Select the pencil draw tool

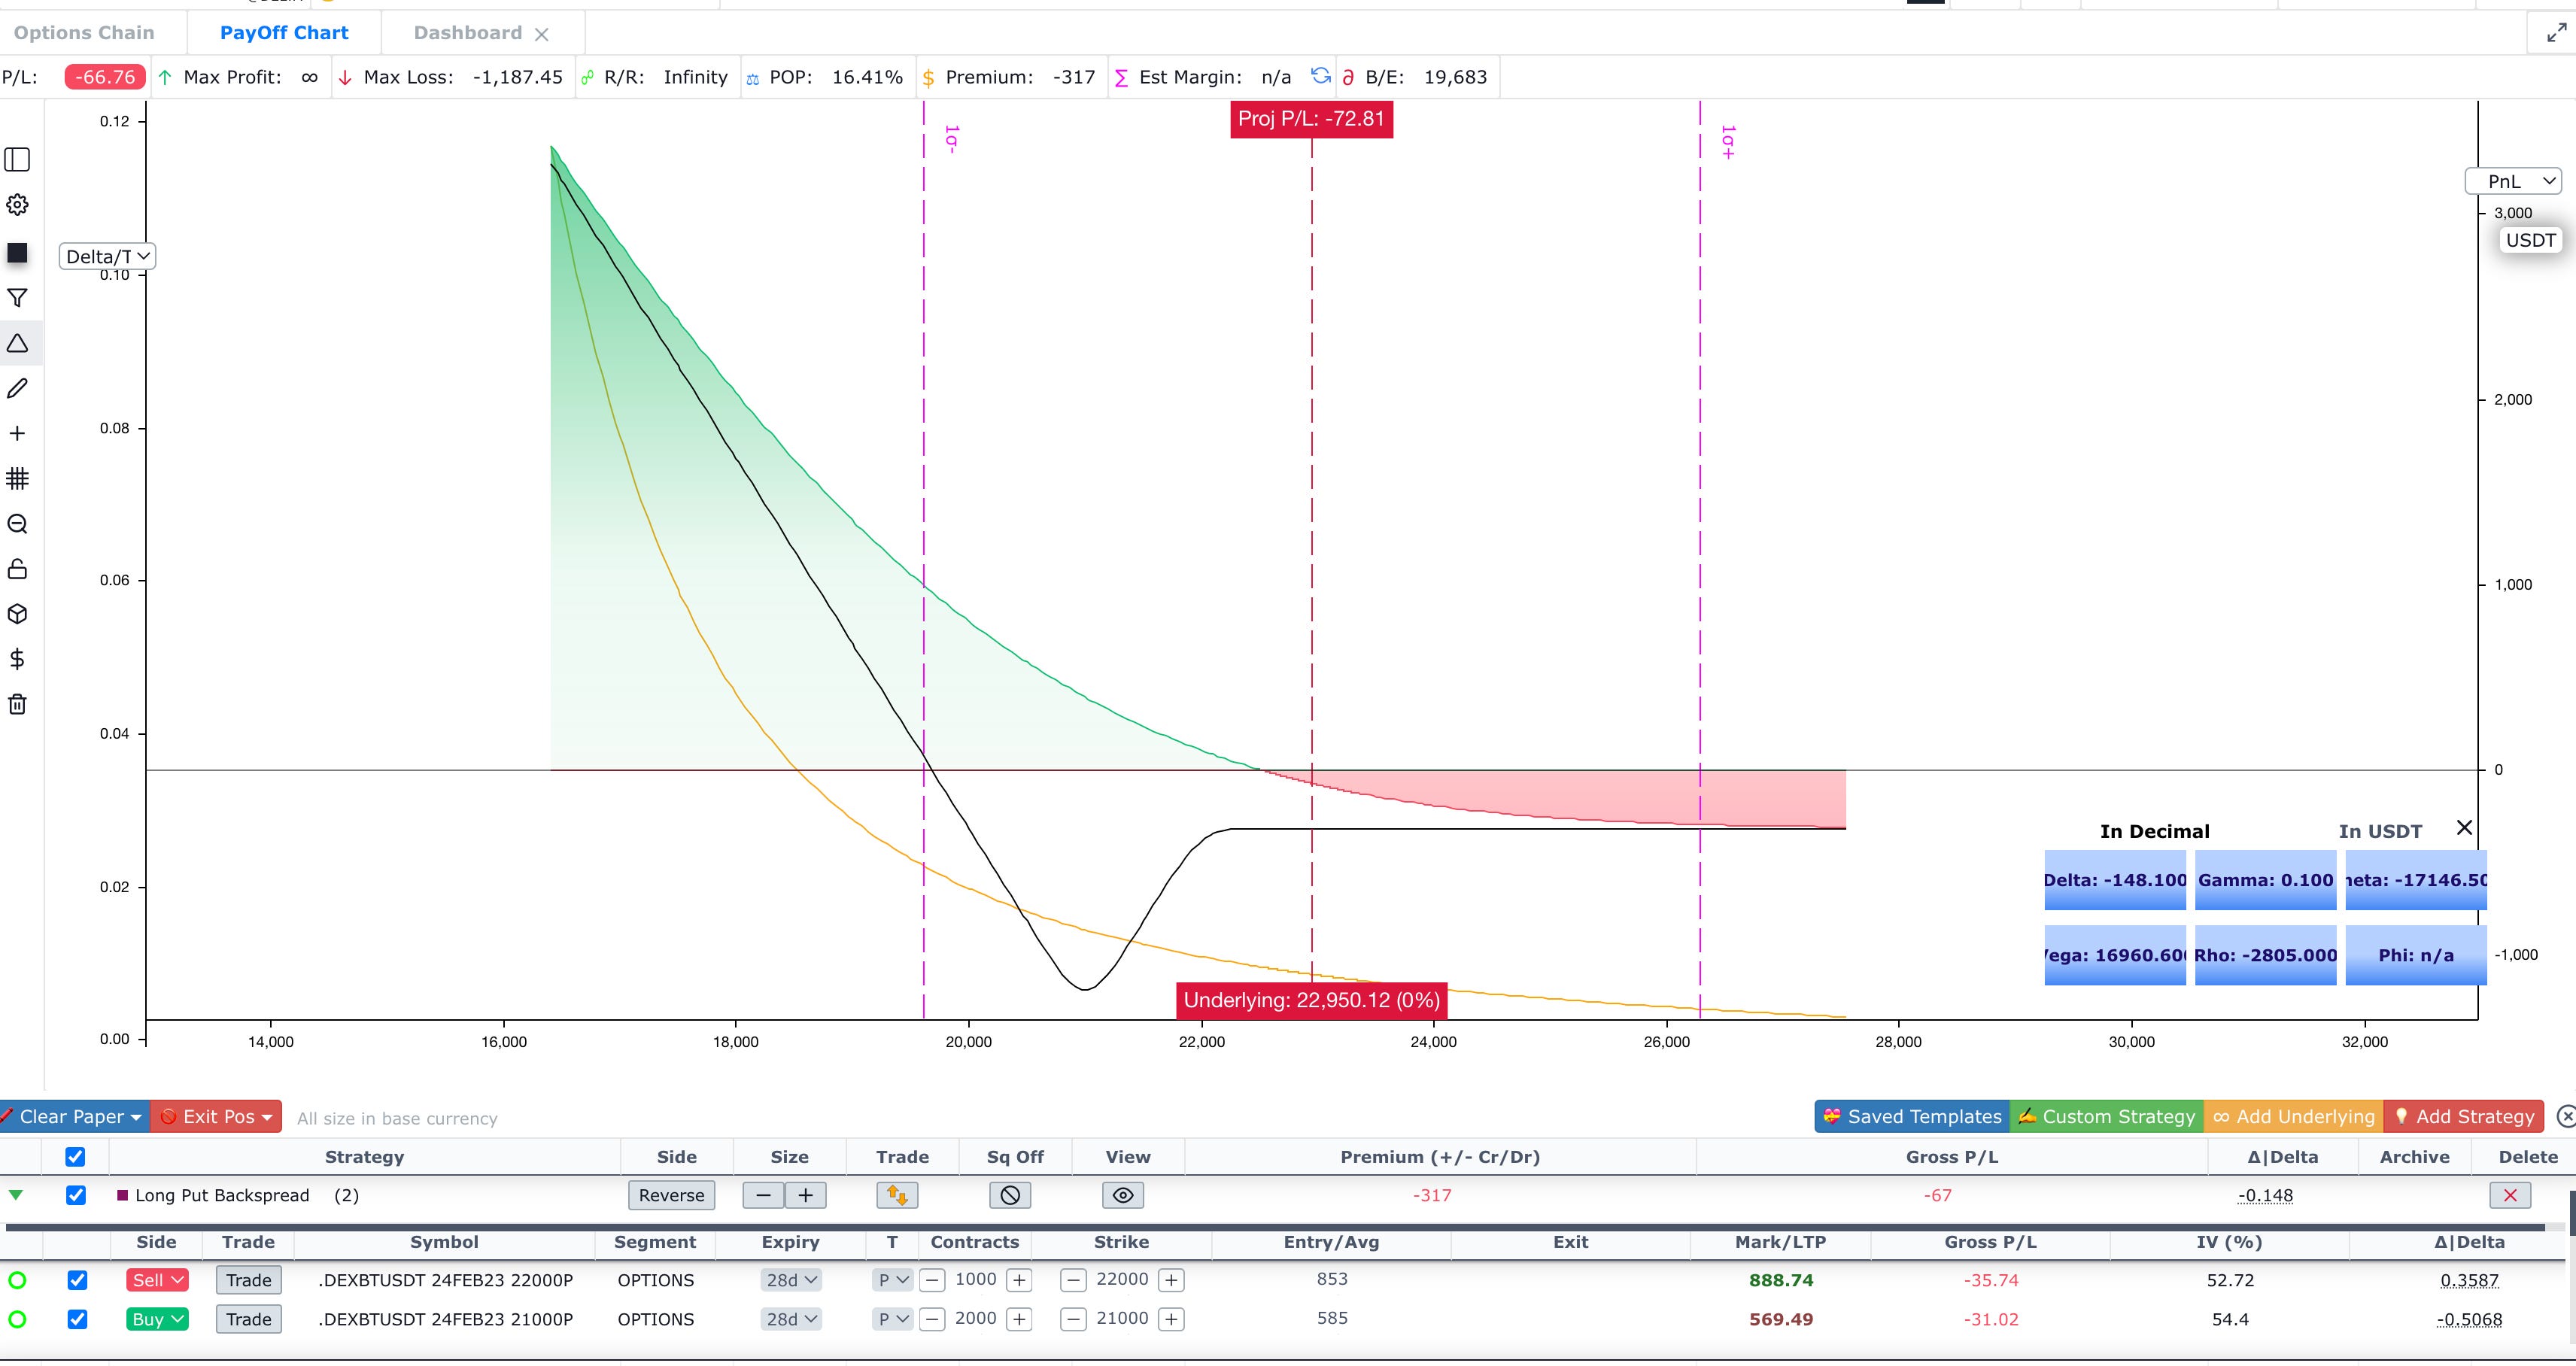(x=17, y=388)
